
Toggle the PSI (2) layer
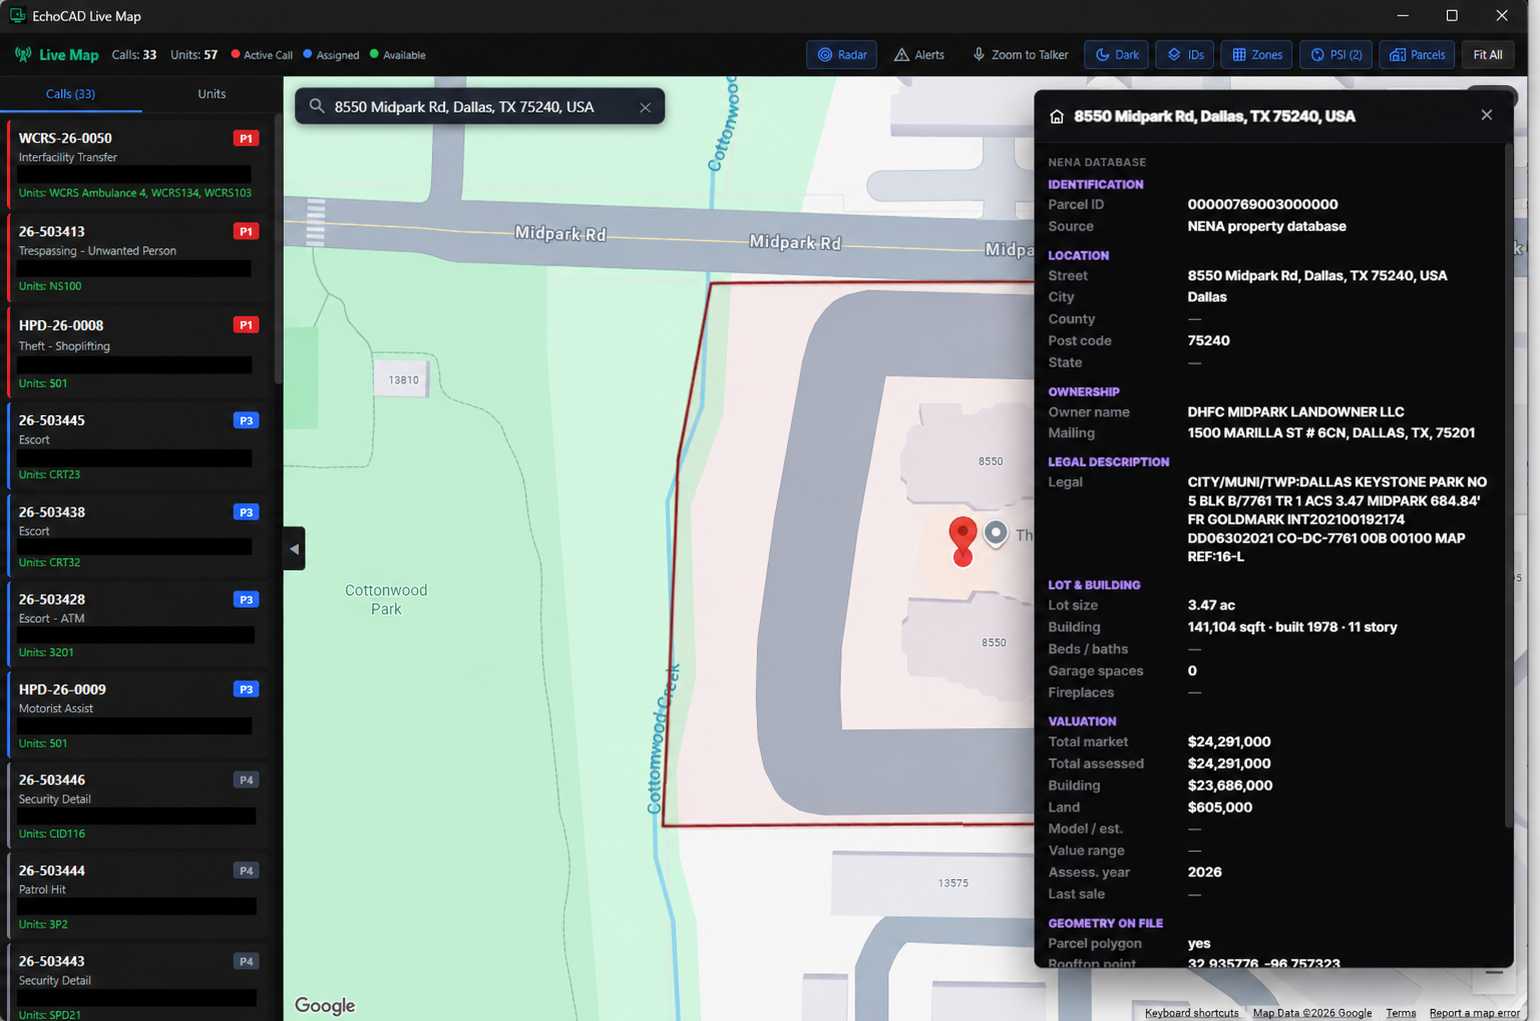click(x=1336, y=55)
